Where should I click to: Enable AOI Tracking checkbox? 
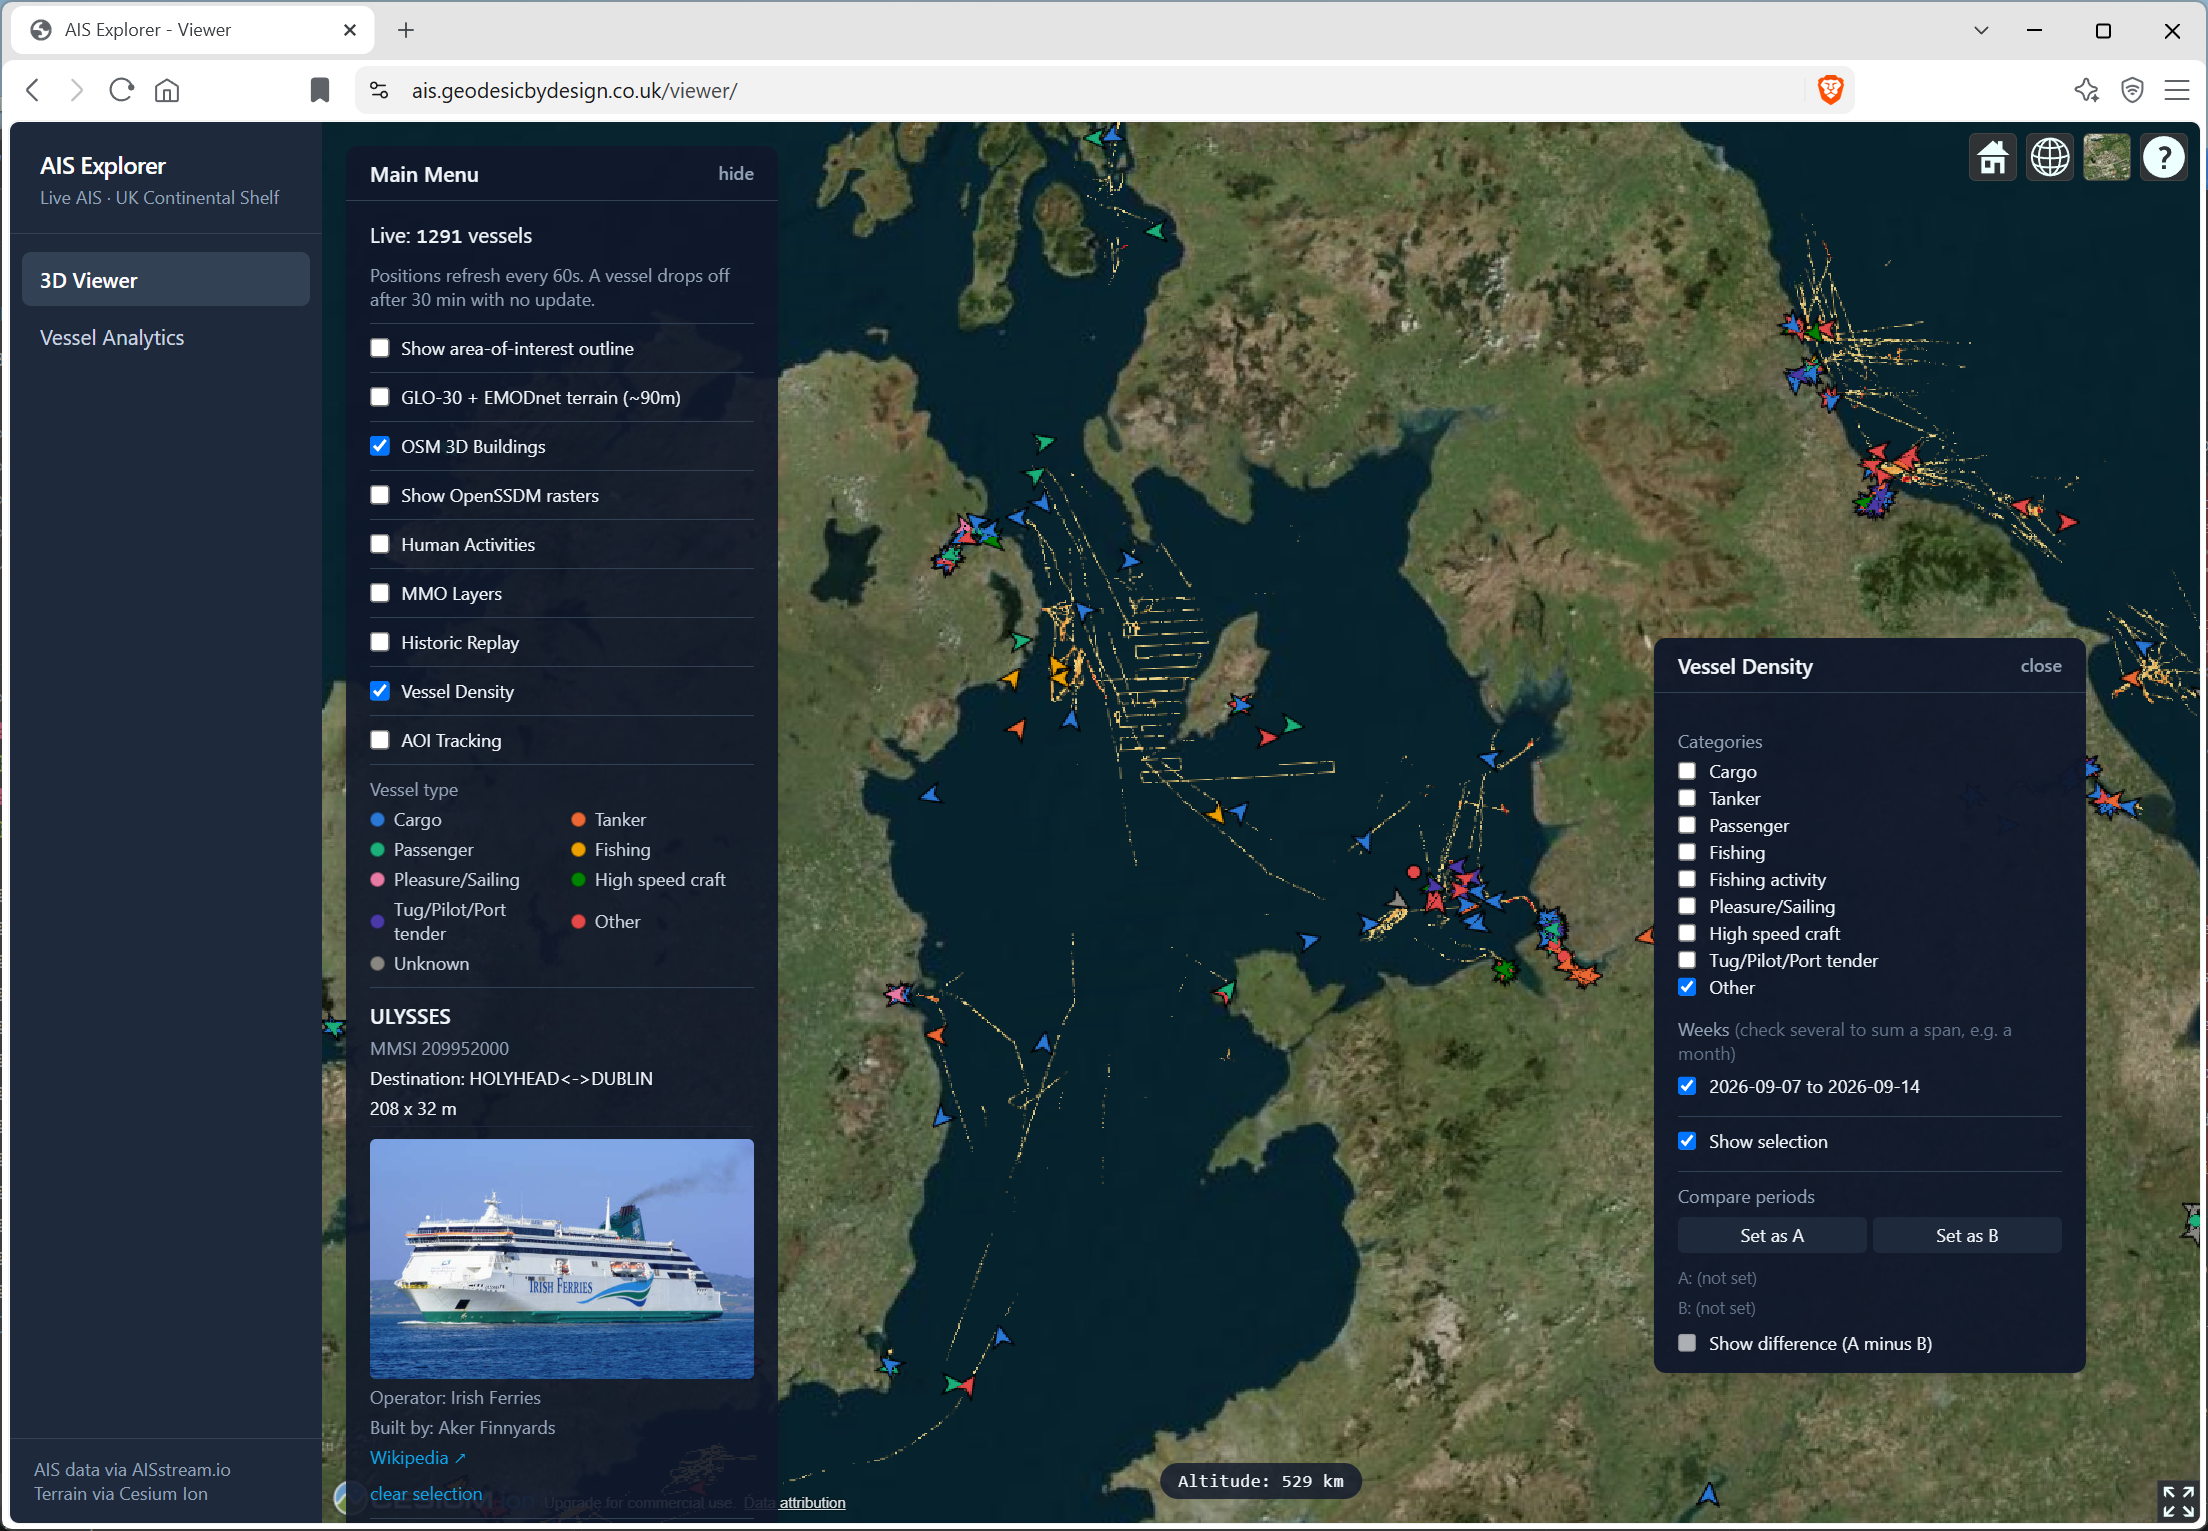pos(380,740)
